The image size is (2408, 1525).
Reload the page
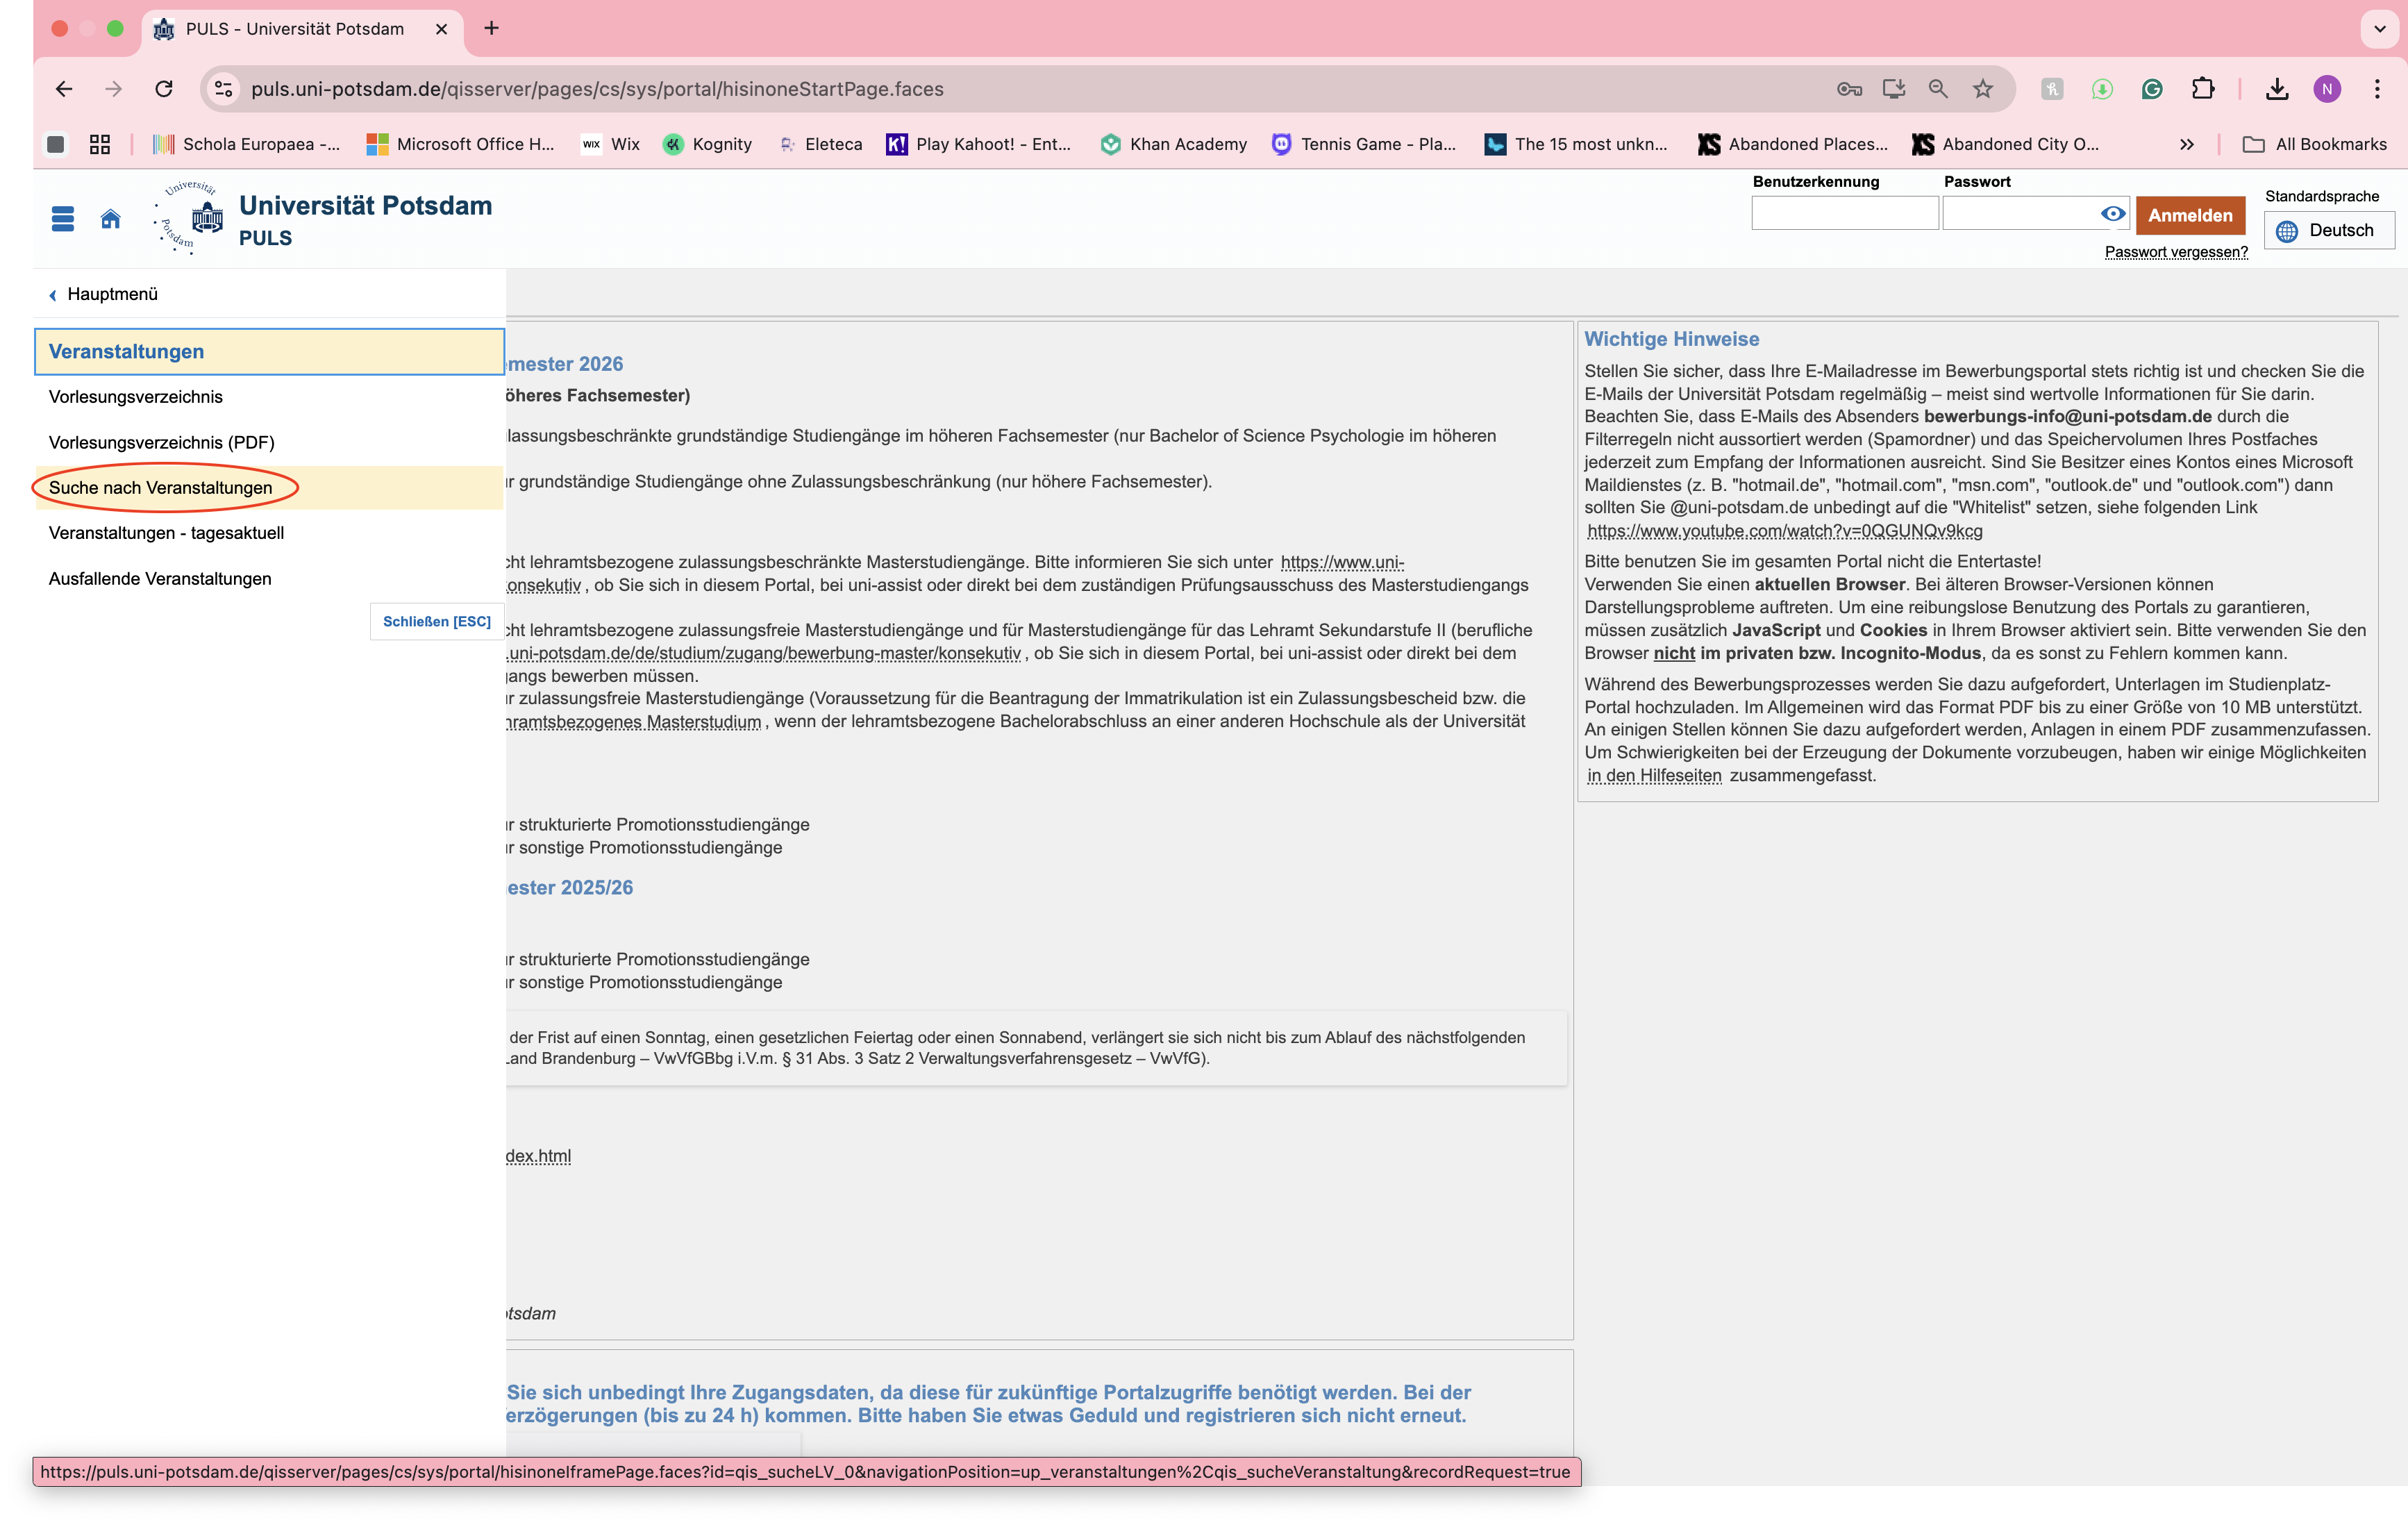pyautogui.click(x=164, y=89)
